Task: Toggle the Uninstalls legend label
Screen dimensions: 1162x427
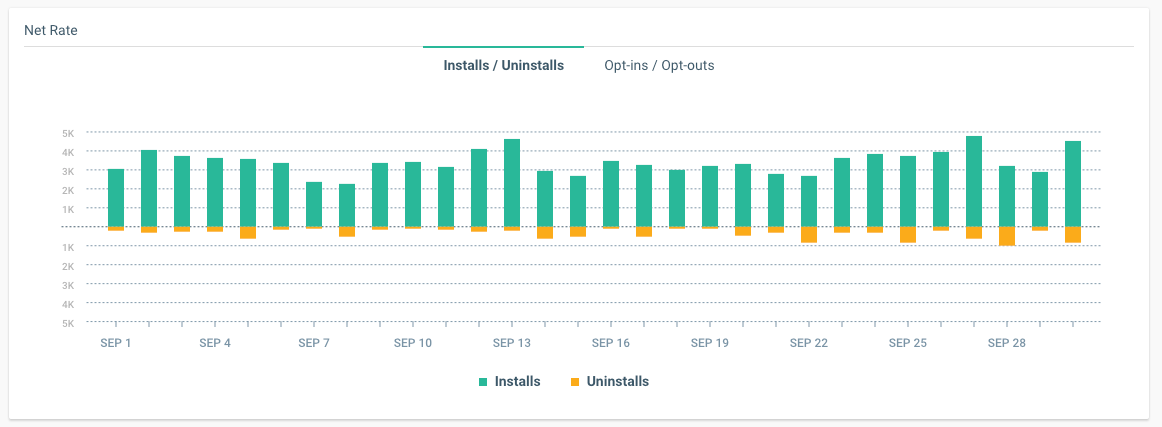Action: click(617, 382)
